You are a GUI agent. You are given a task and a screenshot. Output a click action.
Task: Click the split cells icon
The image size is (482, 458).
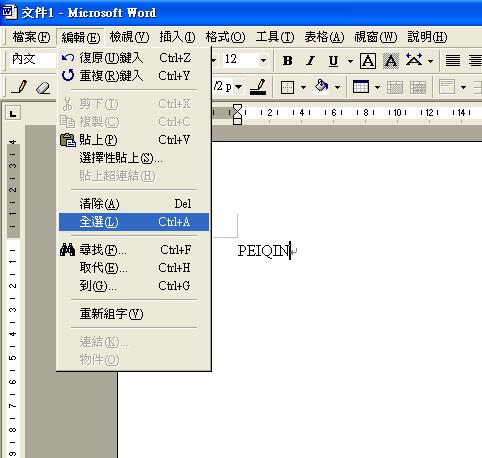418,87
